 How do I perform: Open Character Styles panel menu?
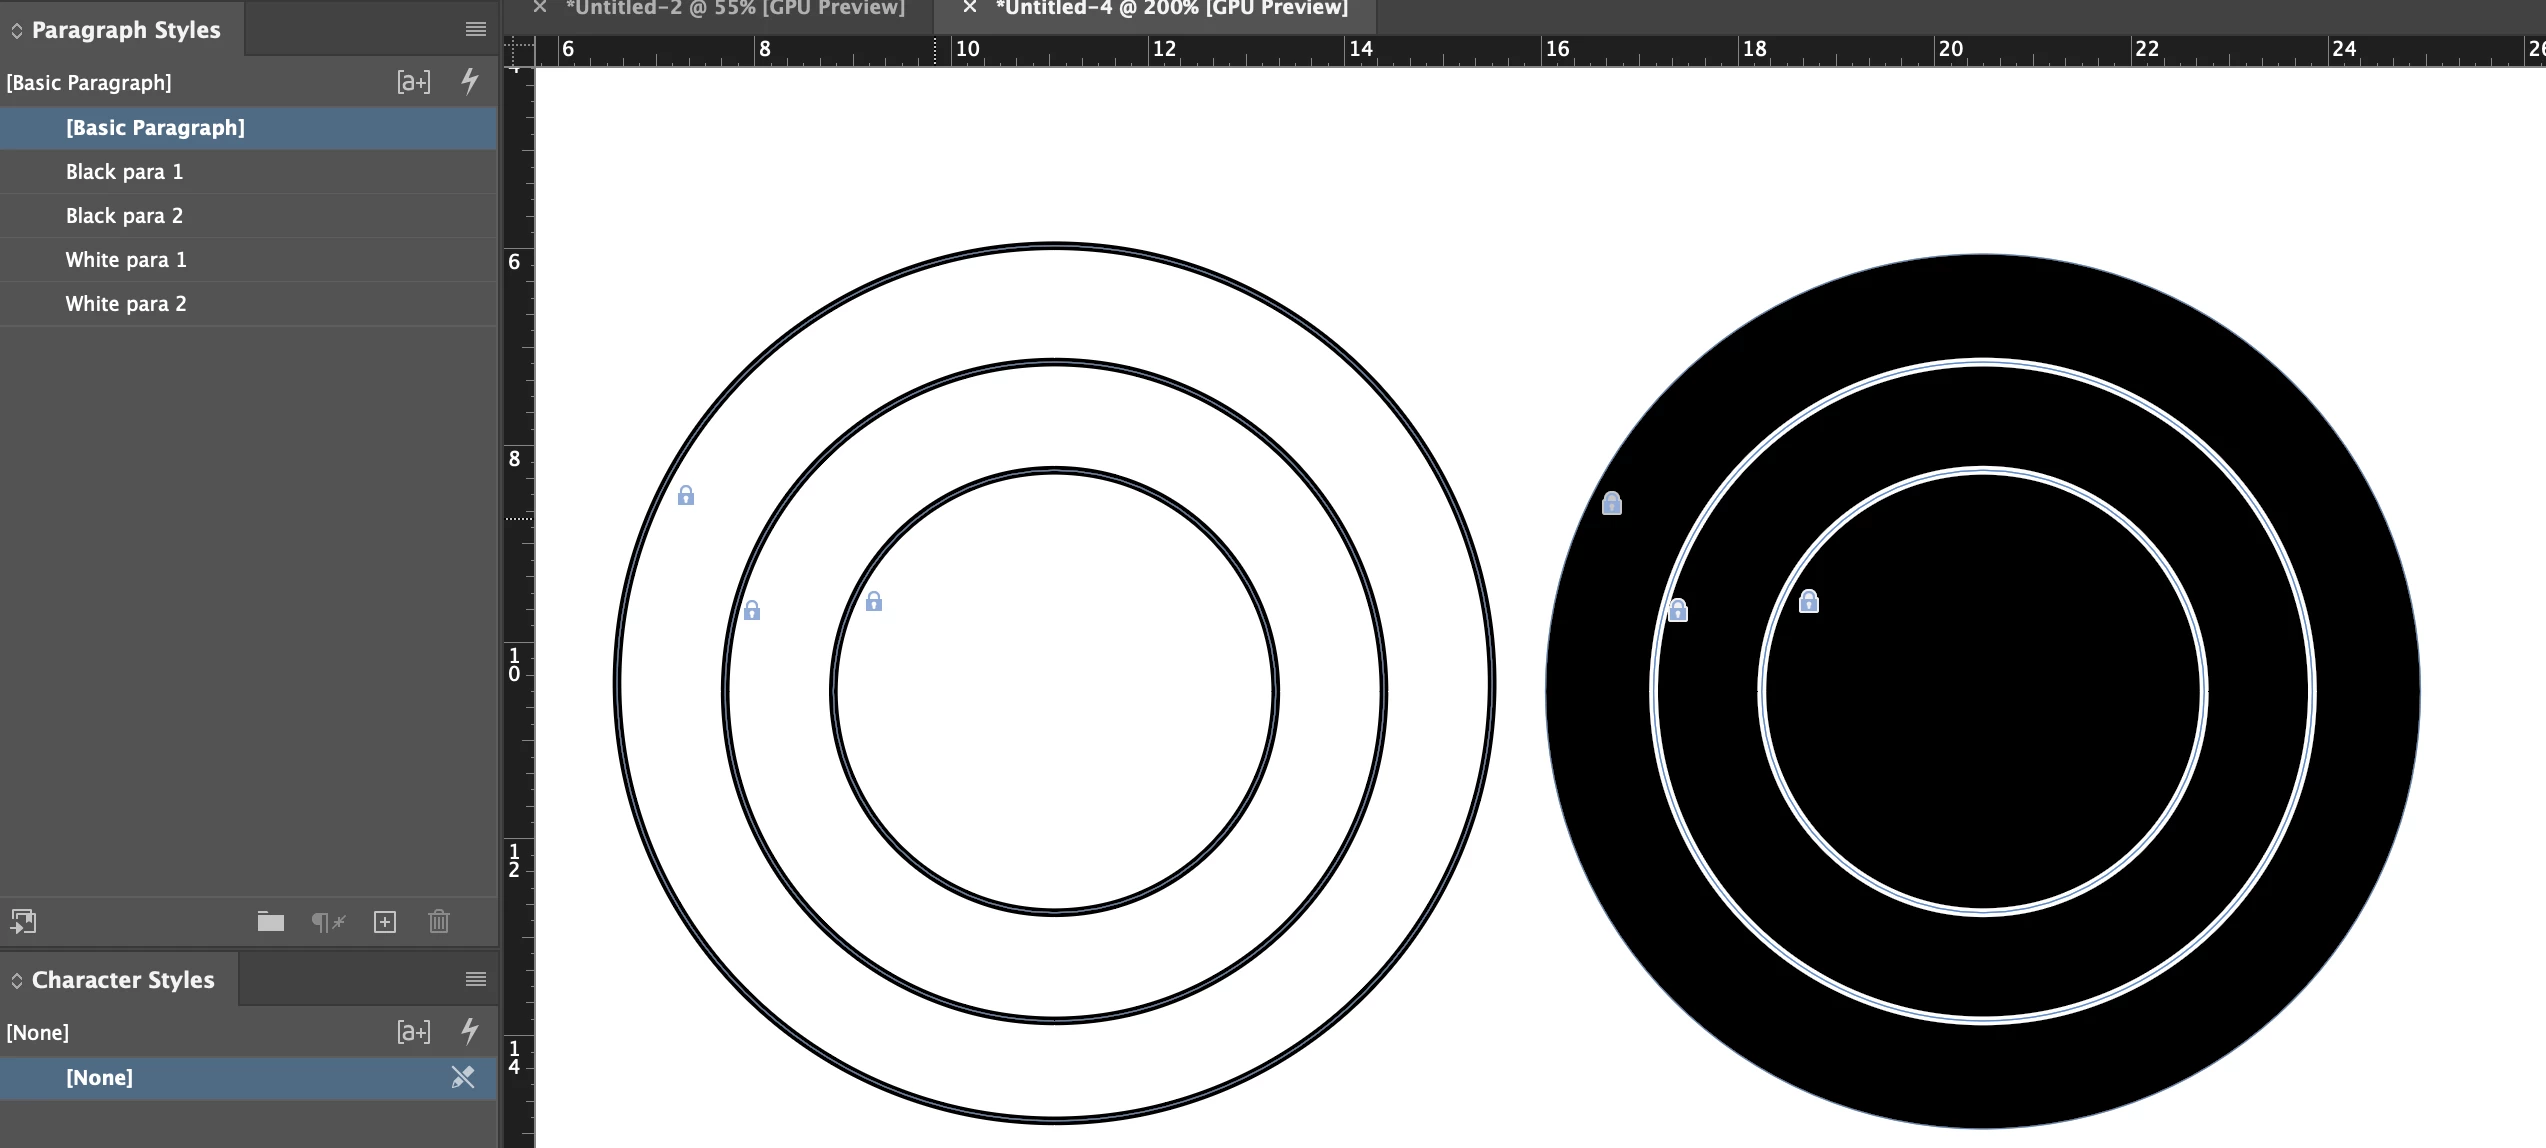click(x=476, y=980)
